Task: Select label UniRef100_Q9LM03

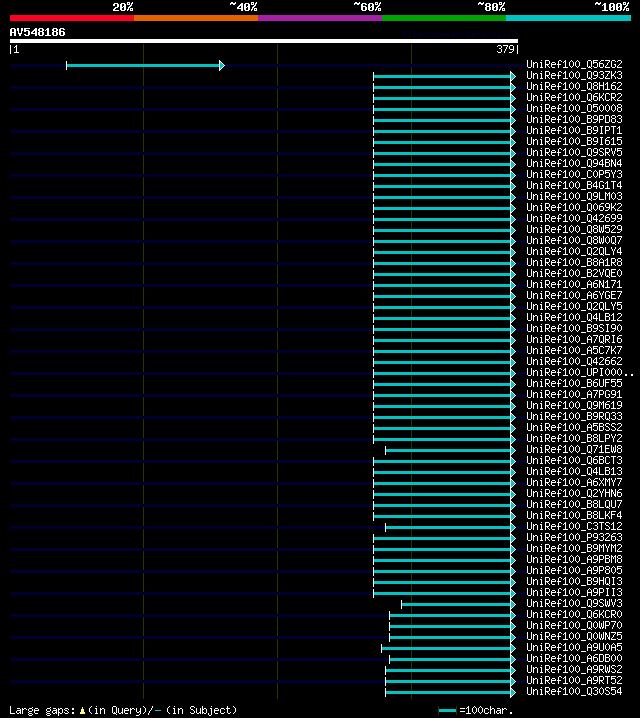Action: (x=574, y=196)
